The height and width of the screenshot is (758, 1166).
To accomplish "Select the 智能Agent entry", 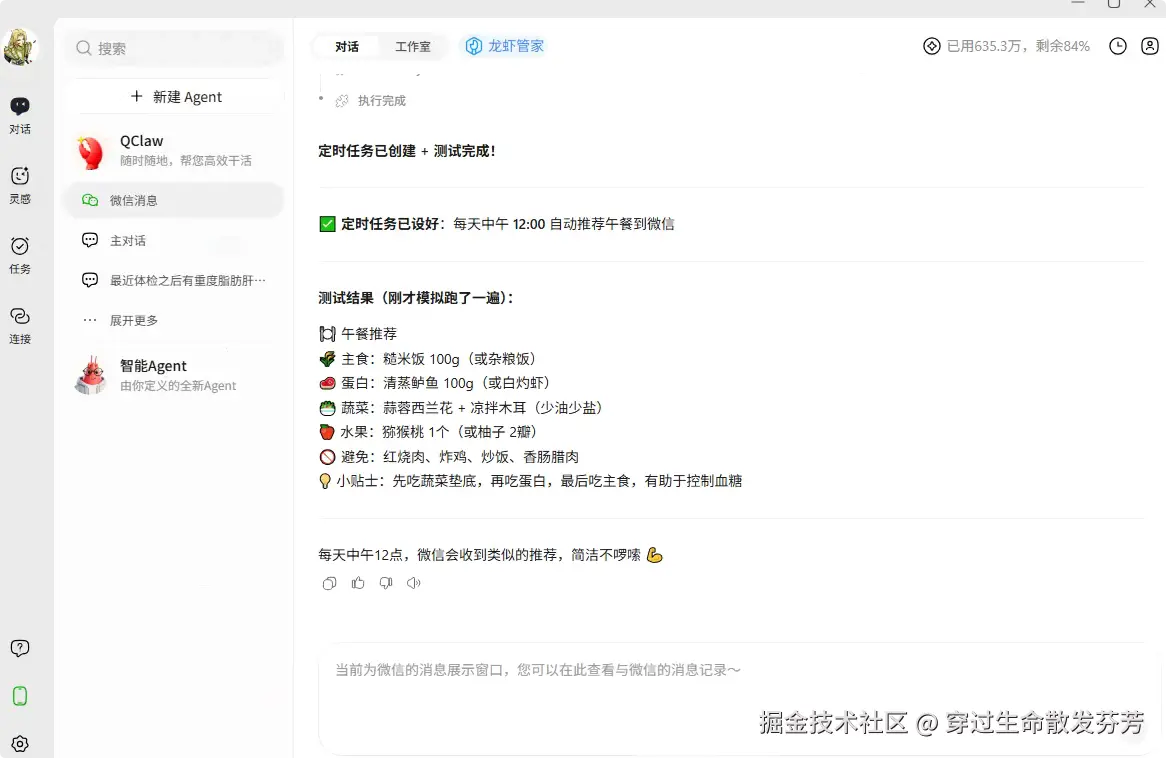I will (175, 375).
